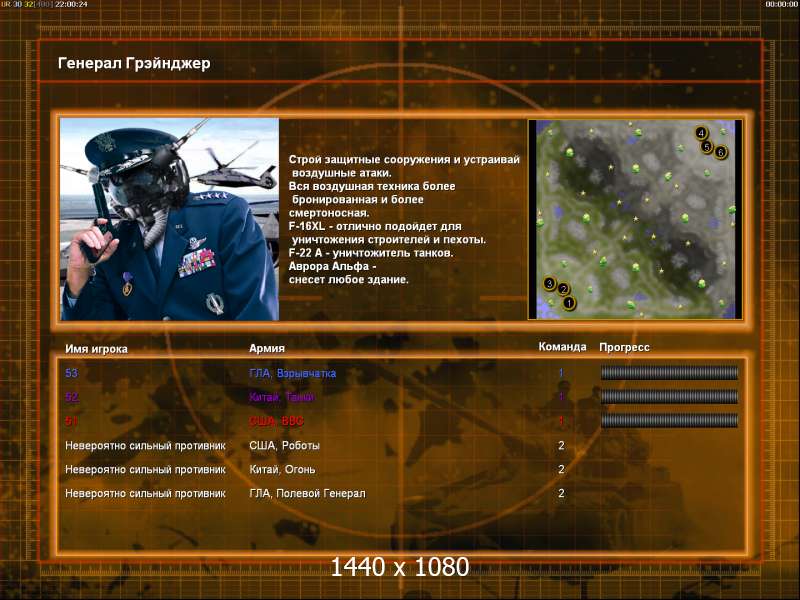This screenshot has height=600, width=800.
Task: Click start position marker 4 on minimap
Action: 701,133
